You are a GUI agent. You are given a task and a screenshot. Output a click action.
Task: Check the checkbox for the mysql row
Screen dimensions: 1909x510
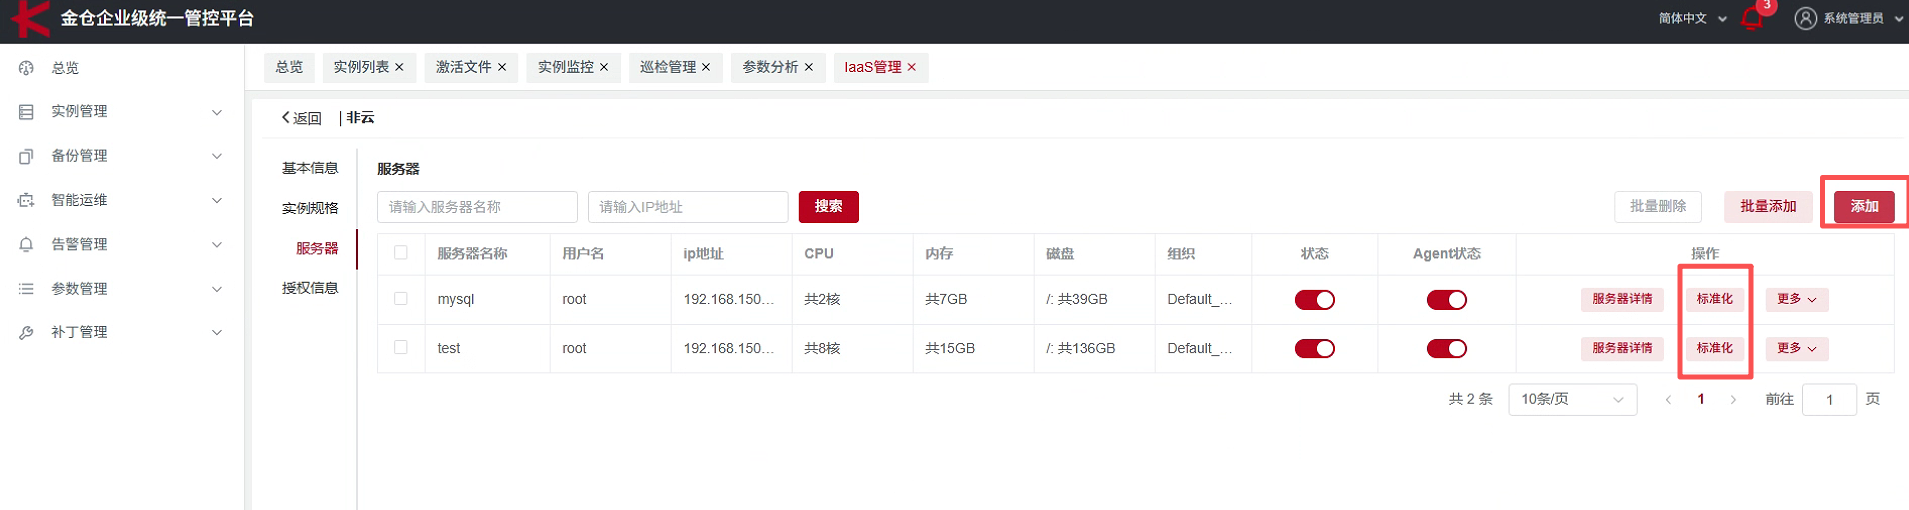pyautogui.click(x=401, y=299)
